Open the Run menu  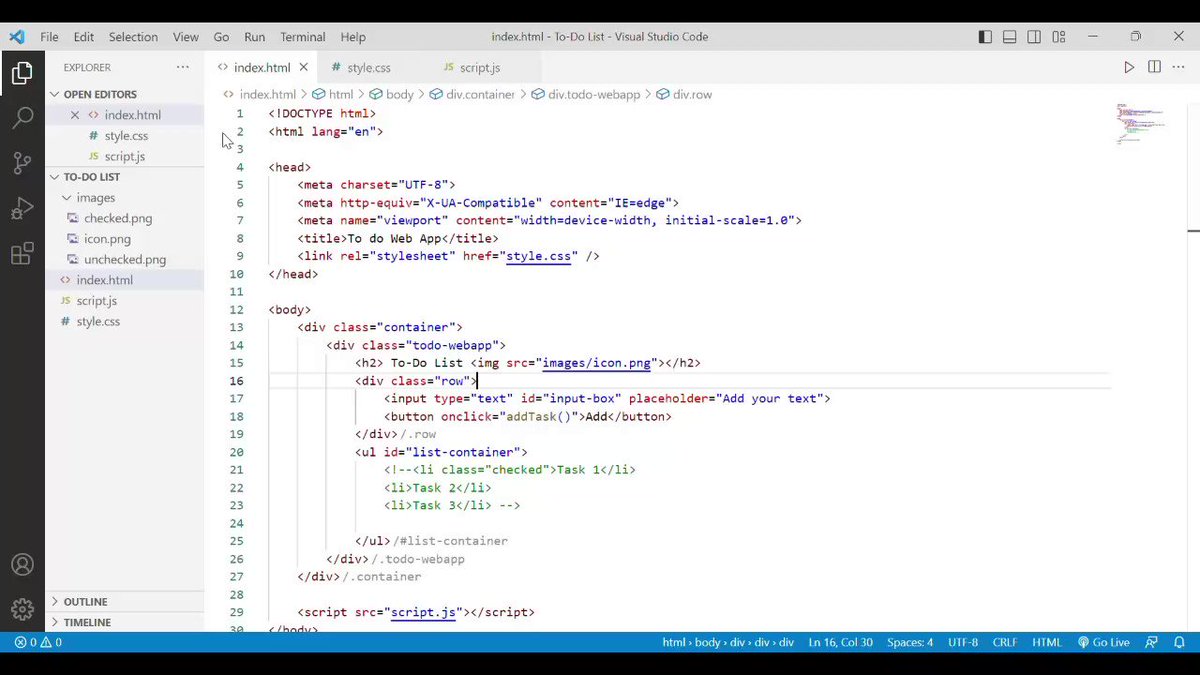[x=255, y=37]
